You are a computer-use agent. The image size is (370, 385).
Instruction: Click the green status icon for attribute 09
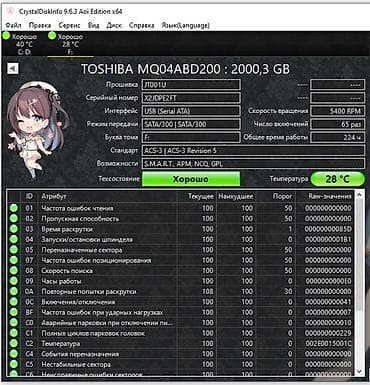point(14,281)
